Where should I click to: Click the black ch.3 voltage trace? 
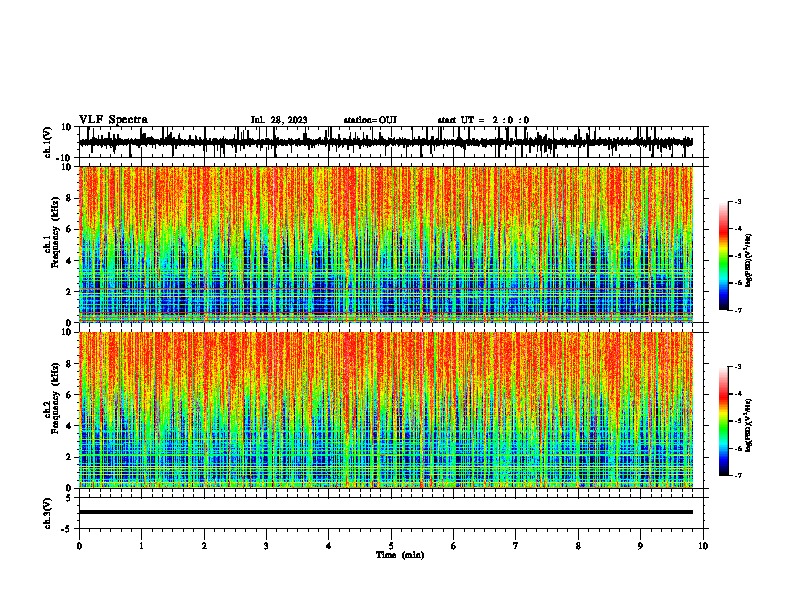(x=385, y=512)
